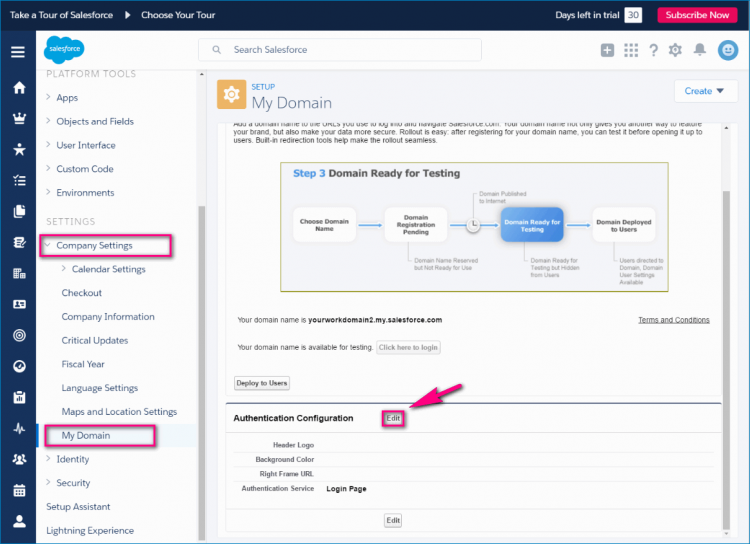
Task: Click the Home icon in left rail
Action: click(x=18, y=87)
